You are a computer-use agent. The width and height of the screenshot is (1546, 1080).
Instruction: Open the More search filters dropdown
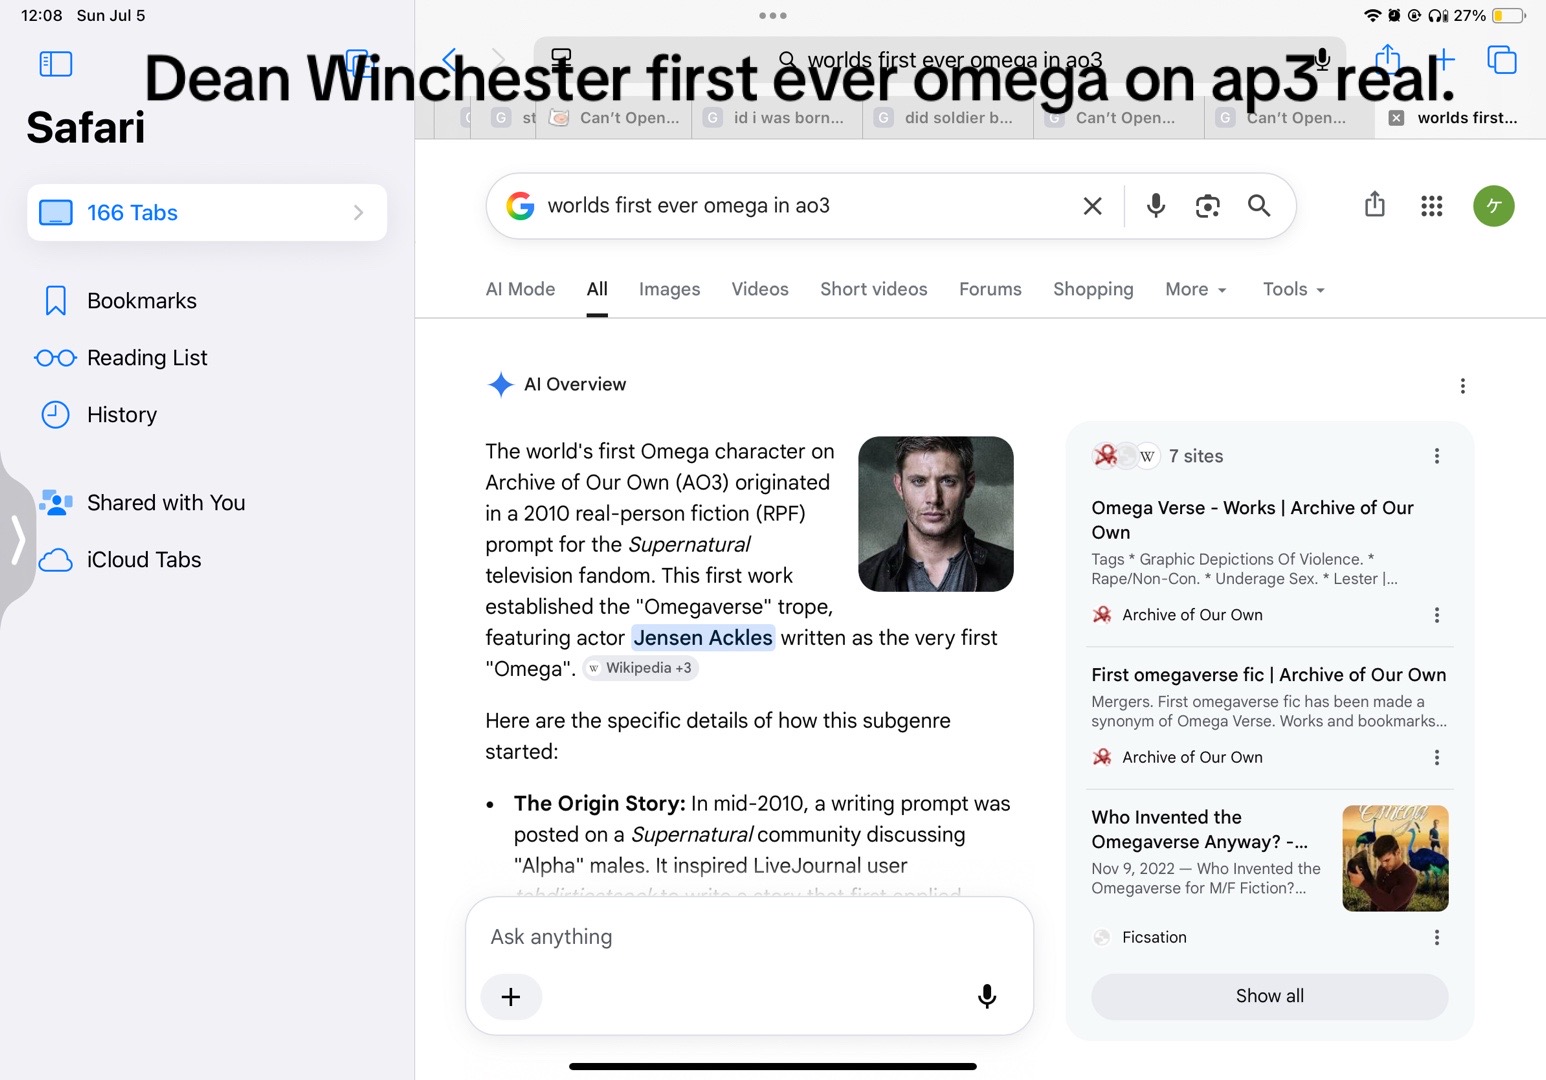tap(1196, 289)
